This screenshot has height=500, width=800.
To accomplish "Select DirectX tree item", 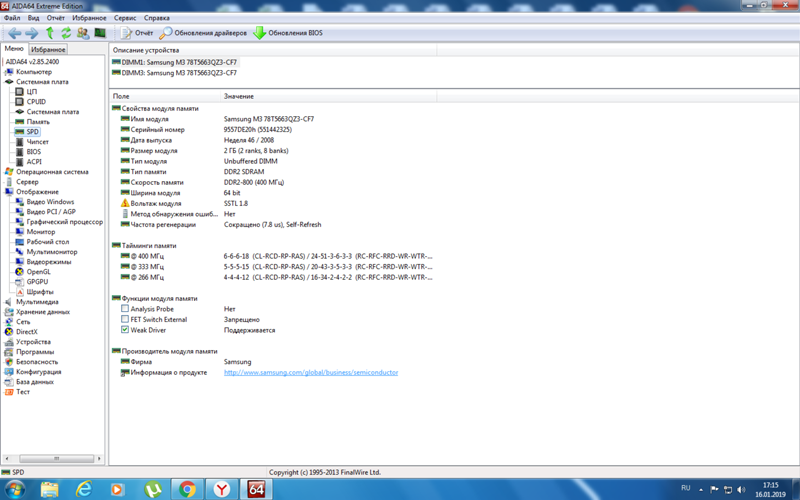I will [27, 332].
